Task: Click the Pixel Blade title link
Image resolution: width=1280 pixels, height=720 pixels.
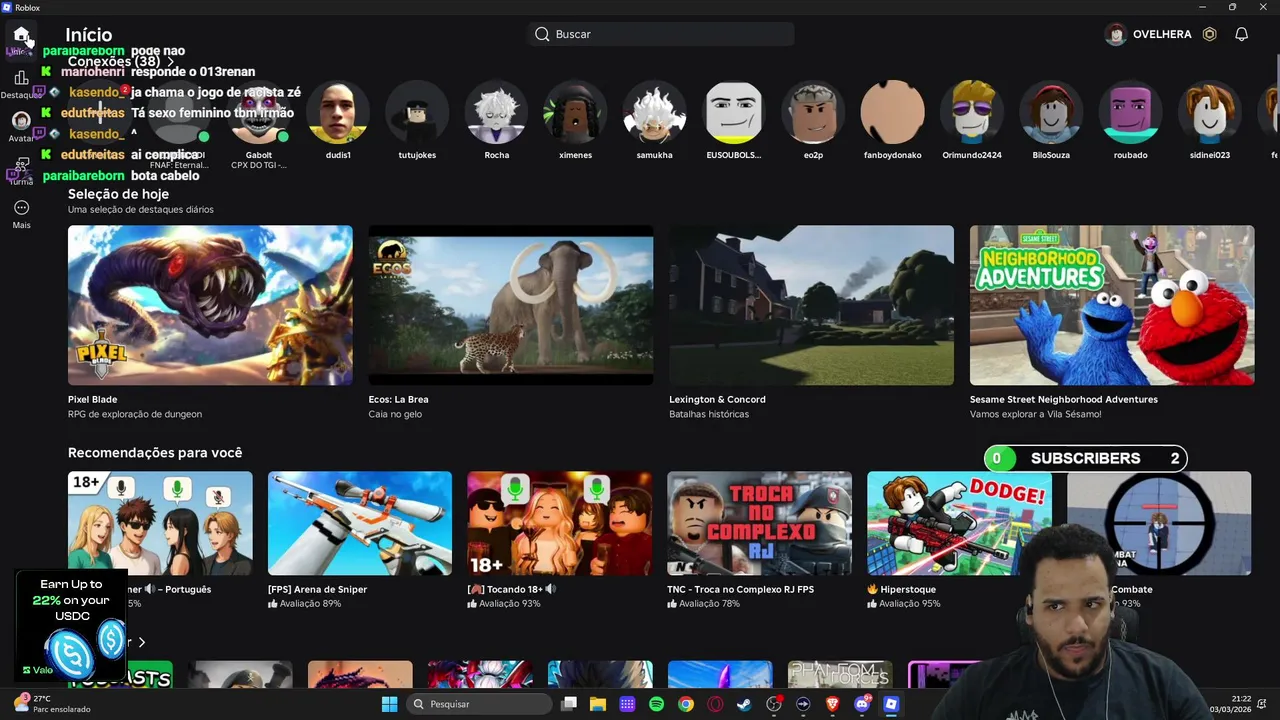Action: 92,399
